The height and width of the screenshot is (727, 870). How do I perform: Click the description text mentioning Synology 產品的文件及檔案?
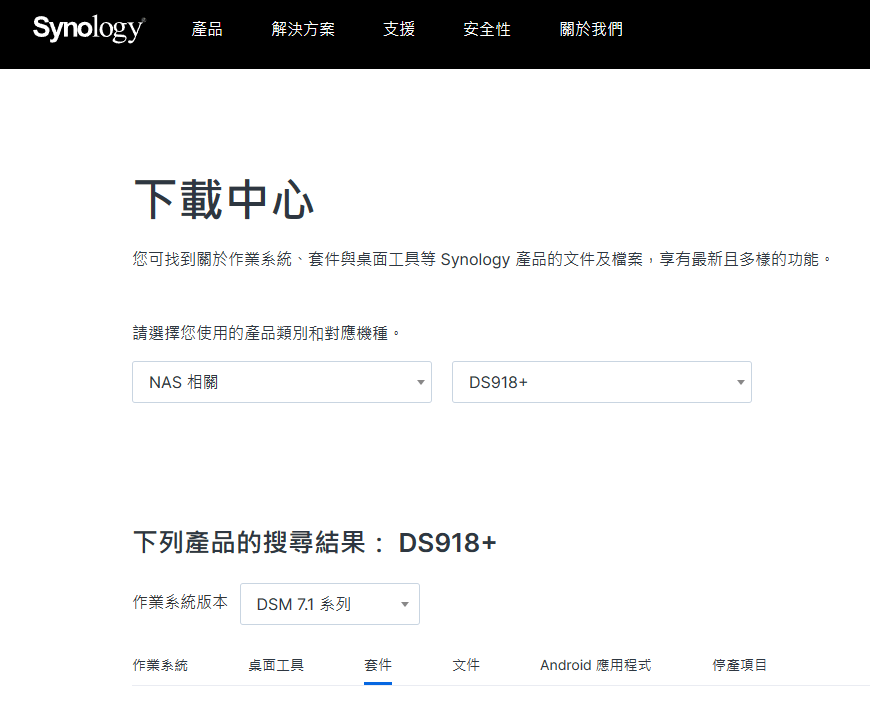click(482, 259)
